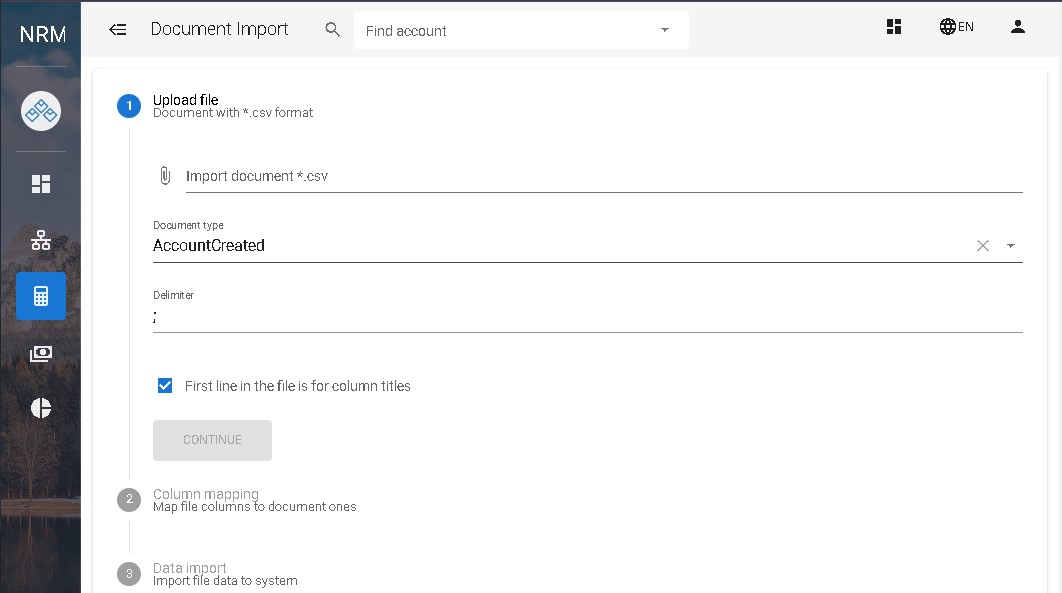Collapse the sidebar with the menu-back icon
Screen dimensions: 1062x593
118,29
